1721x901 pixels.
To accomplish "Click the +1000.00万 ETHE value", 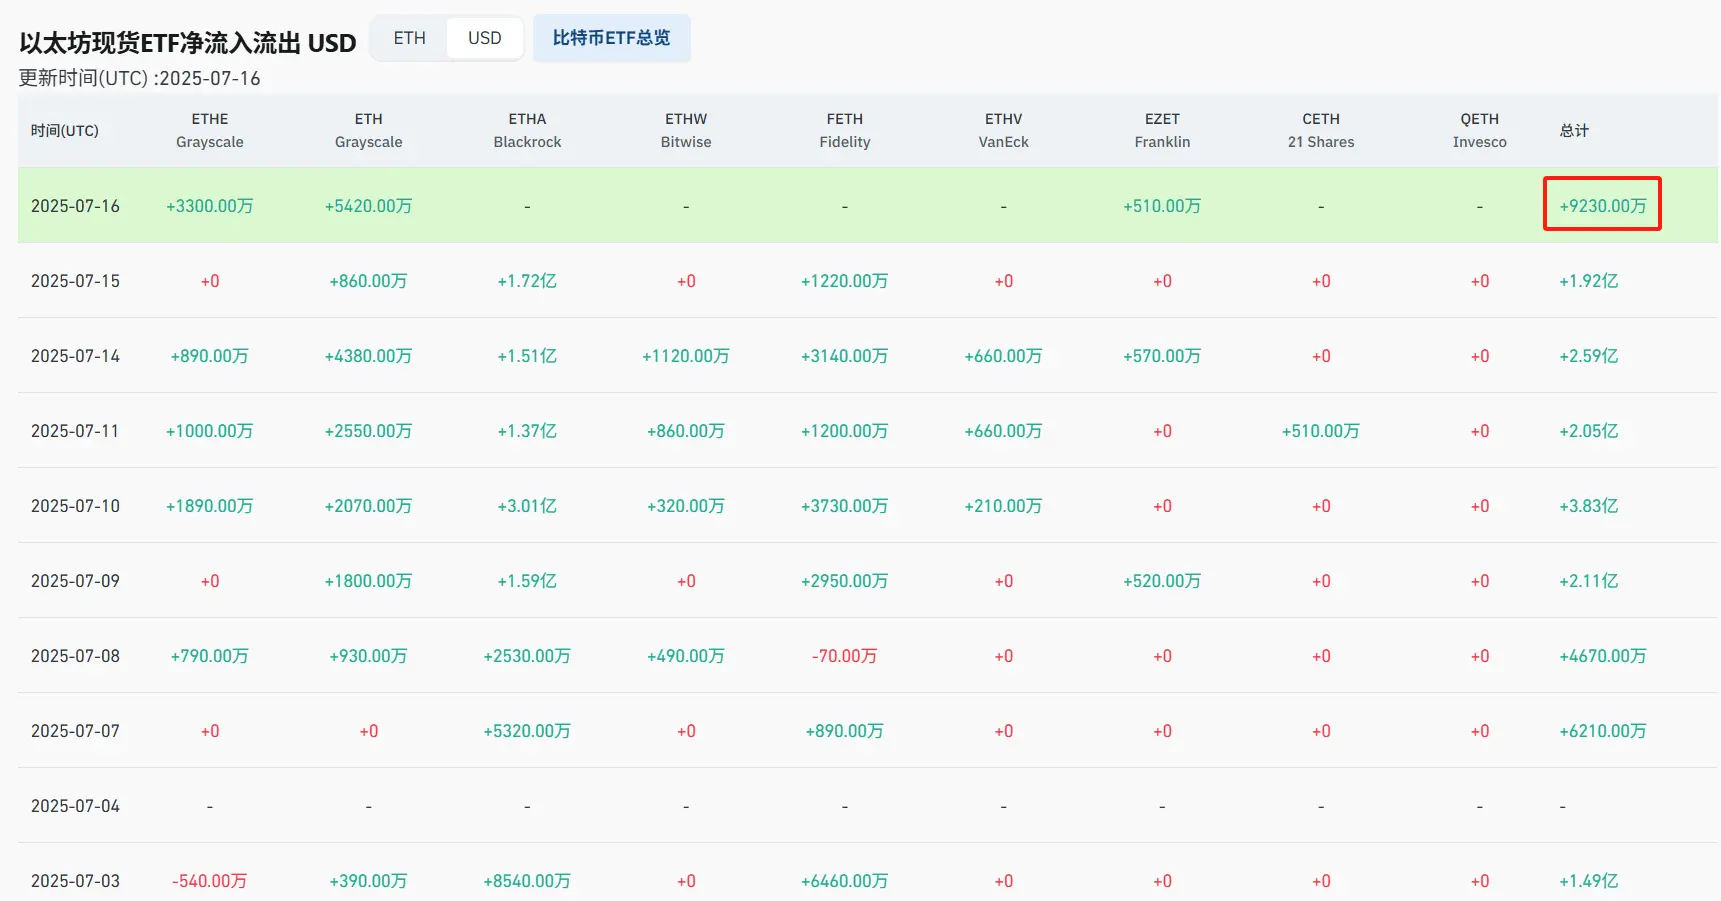I will pos(210,431).
